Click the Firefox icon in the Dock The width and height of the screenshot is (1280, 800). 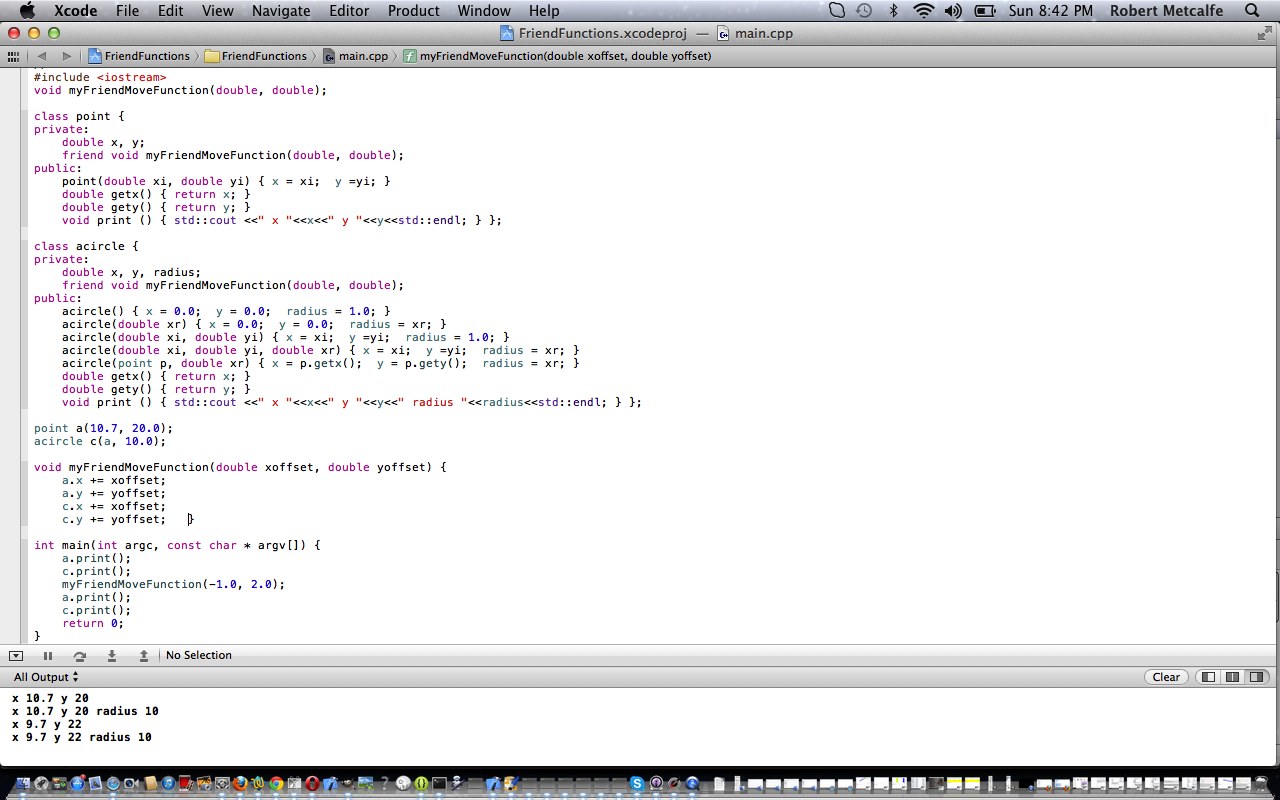(240, 783)
